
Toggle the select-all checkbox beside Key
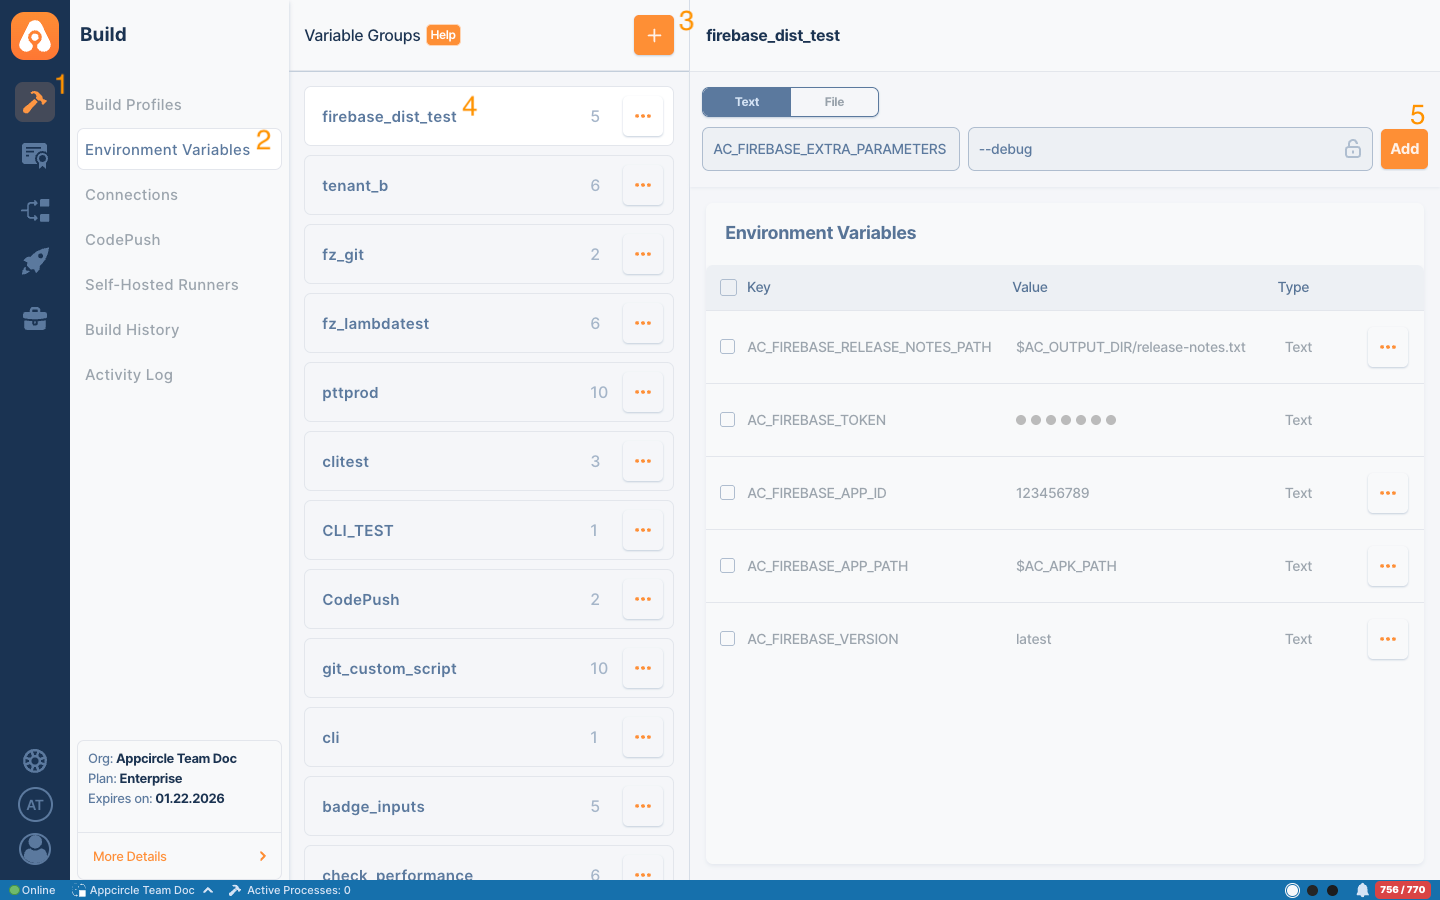(x=729, y=288)
